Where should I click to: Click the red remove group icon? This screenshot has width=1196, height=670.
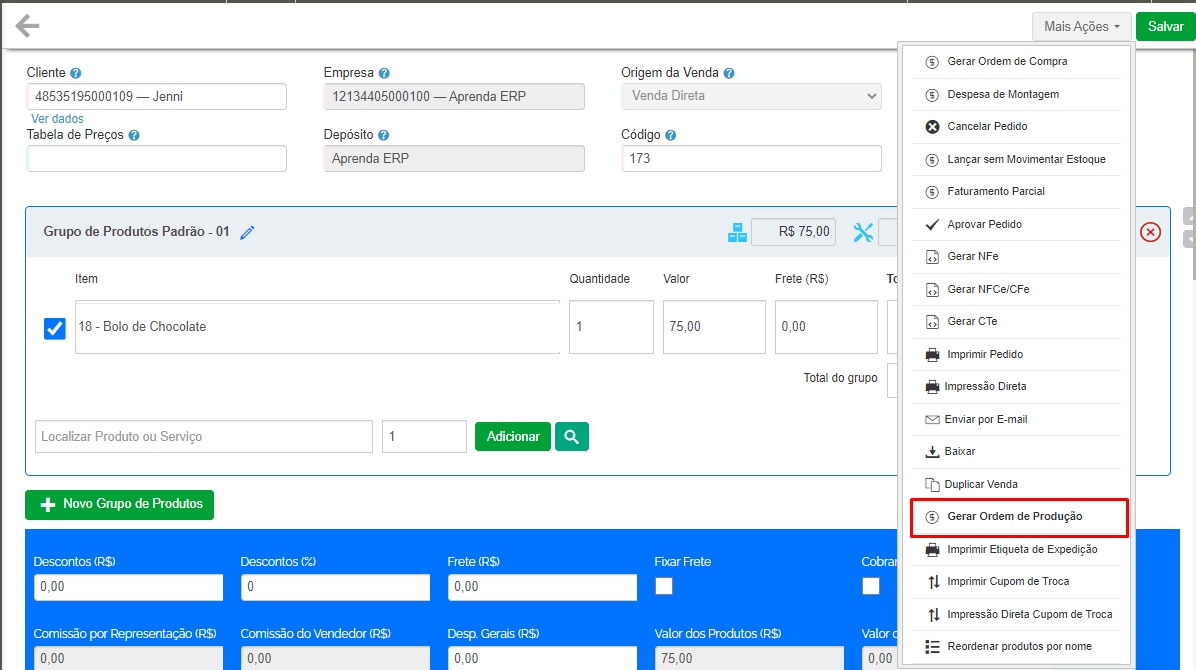tap(1150, 232)
